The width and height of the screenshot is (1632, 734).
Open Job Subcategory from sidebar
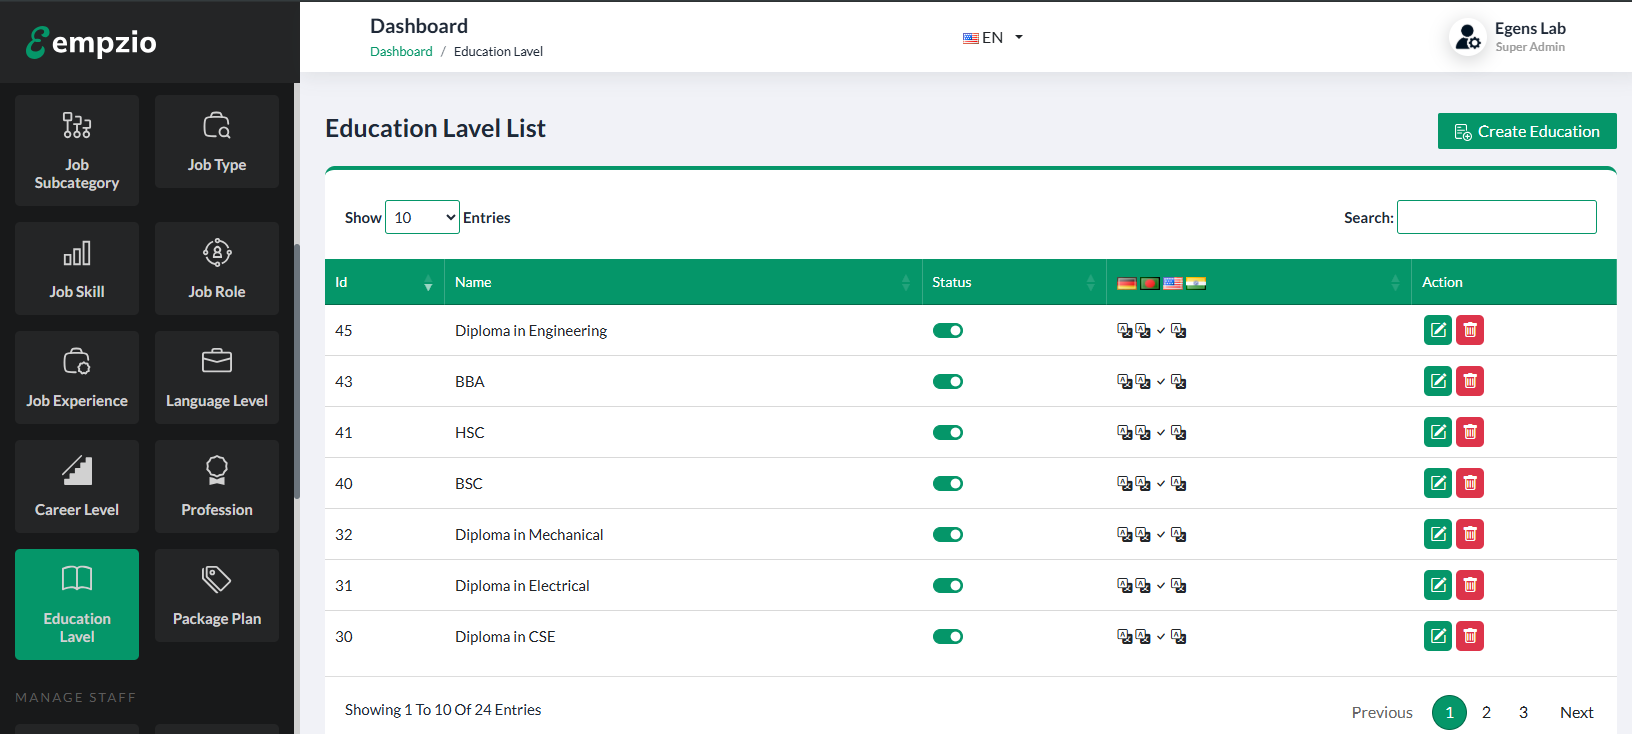[x=77, y=151]
